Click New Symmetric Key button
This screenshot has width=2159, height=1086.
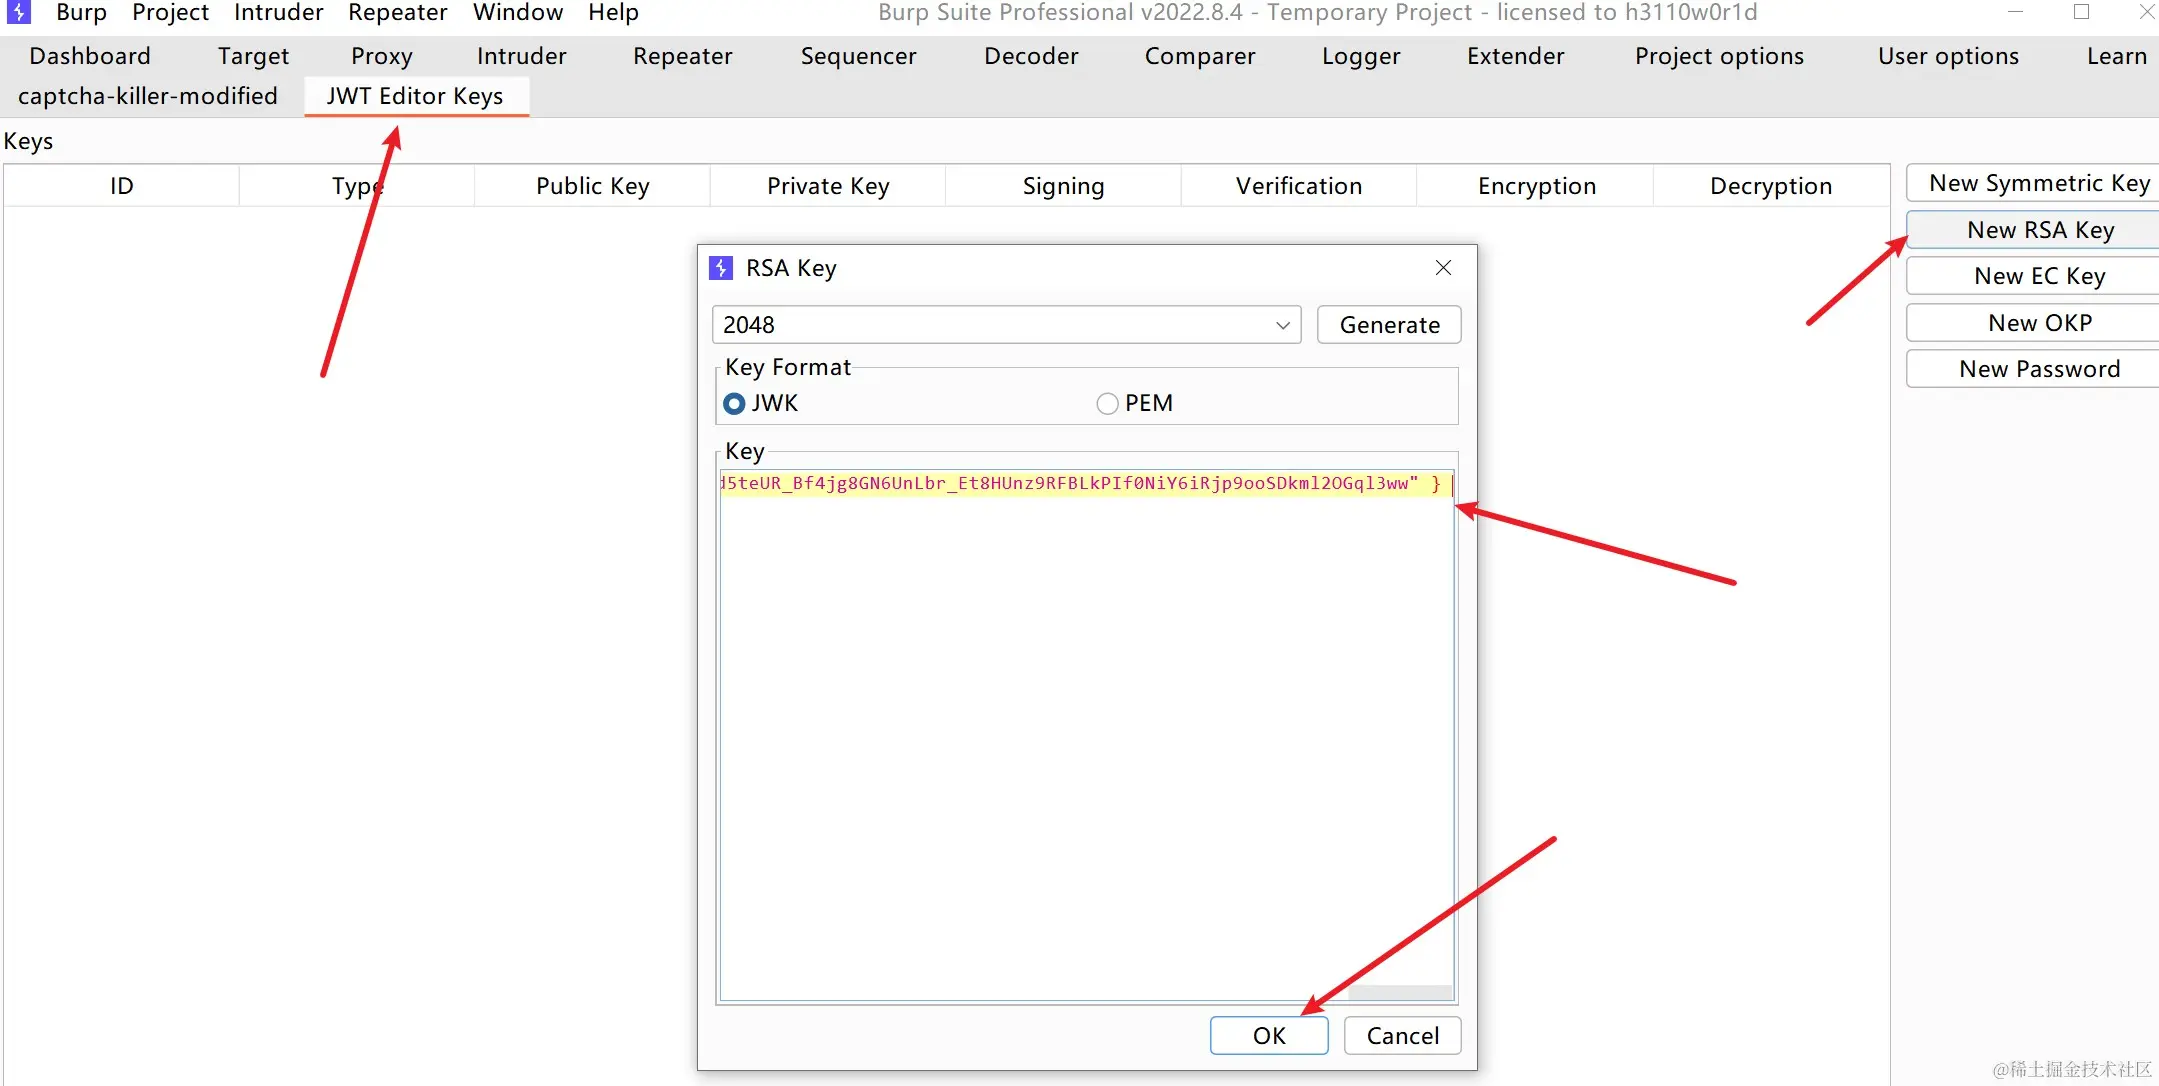click(2038, 183)
